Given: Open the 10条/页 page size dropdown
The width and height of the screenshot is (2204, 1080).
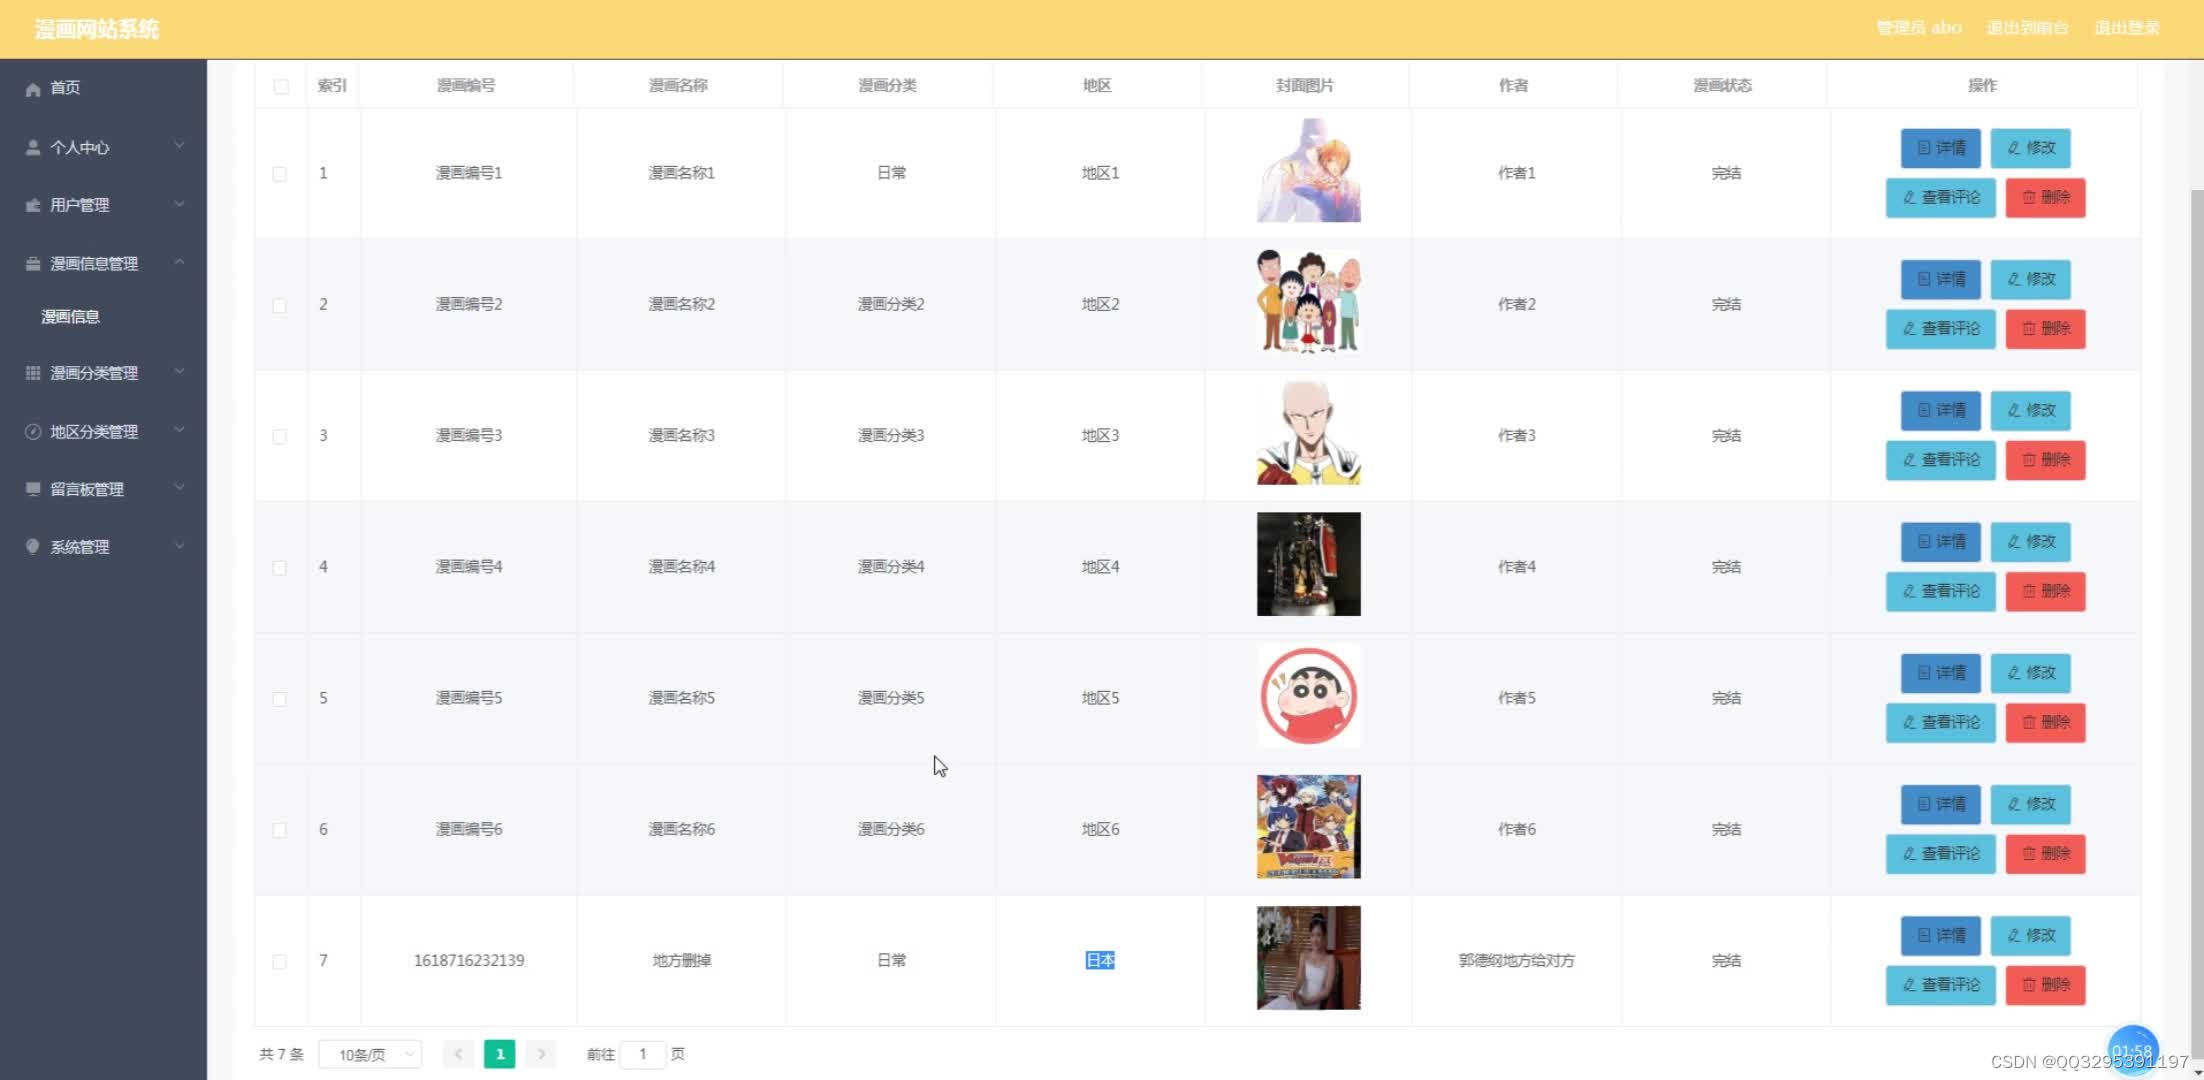Looking at the screenshot, I should tap(370, 1054).
